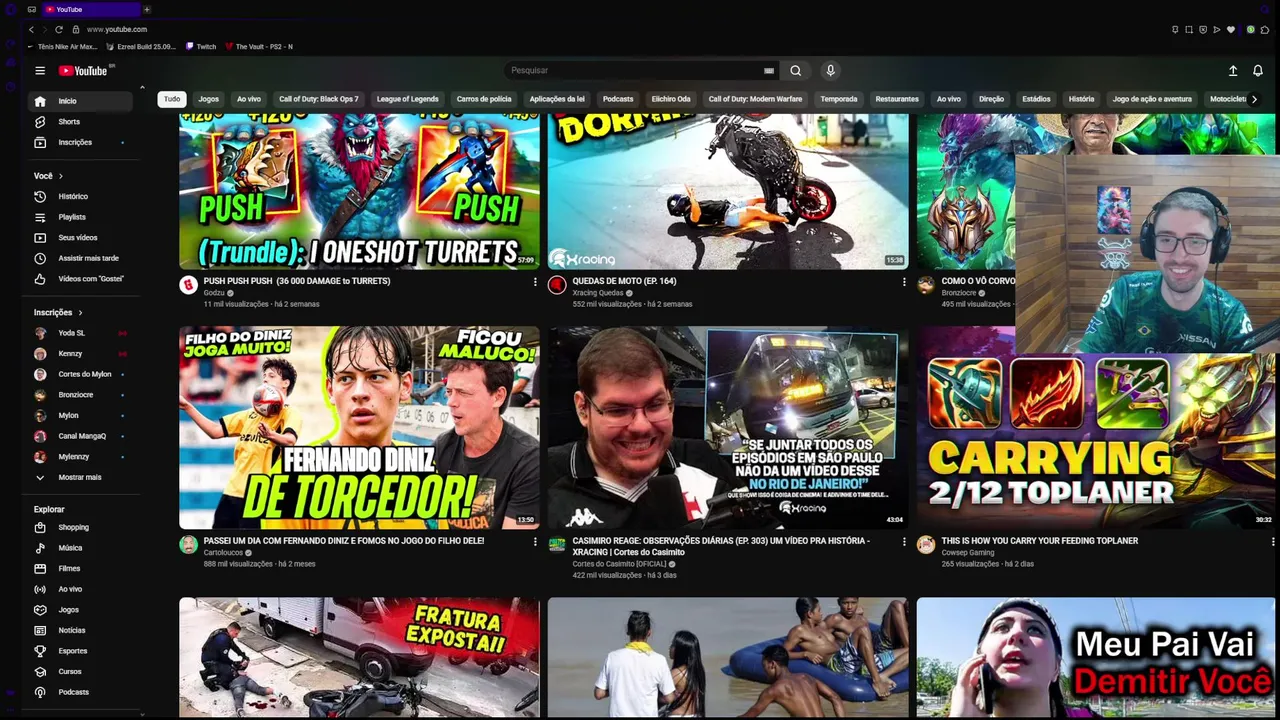Viewport: 1280px width, 720px height.
Task: Open Podcasts in Explorar sidebar section
Action: [80, 692]
